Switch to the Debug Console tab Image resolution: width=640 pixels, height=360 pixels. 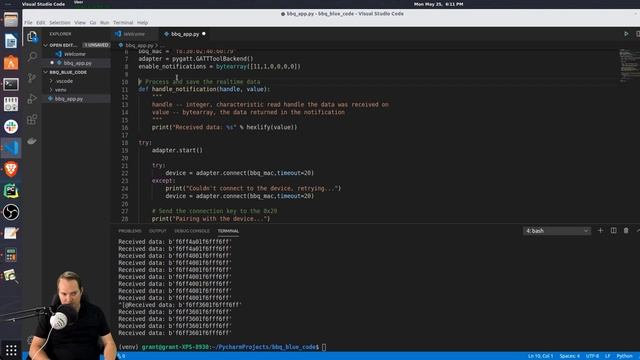click(x=192, y=231)
